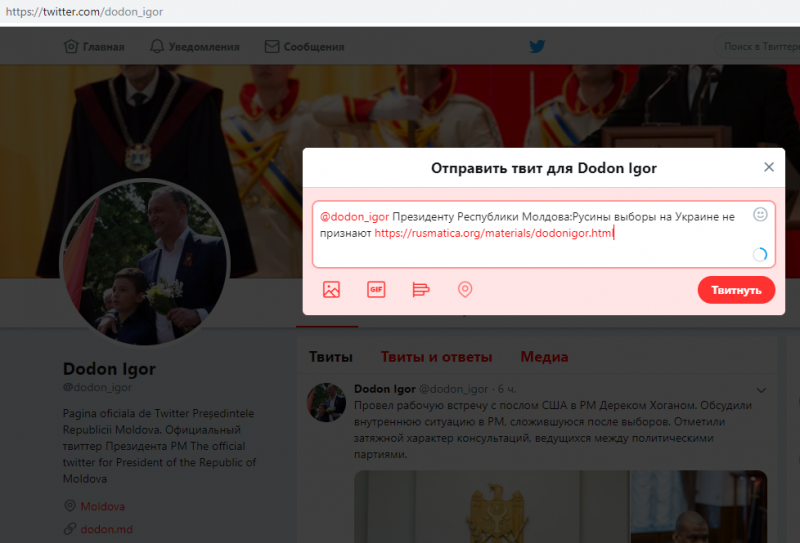Screen dimensions: 800x543
Task: Switch to the Твиты tab
Action: point(331,357)
